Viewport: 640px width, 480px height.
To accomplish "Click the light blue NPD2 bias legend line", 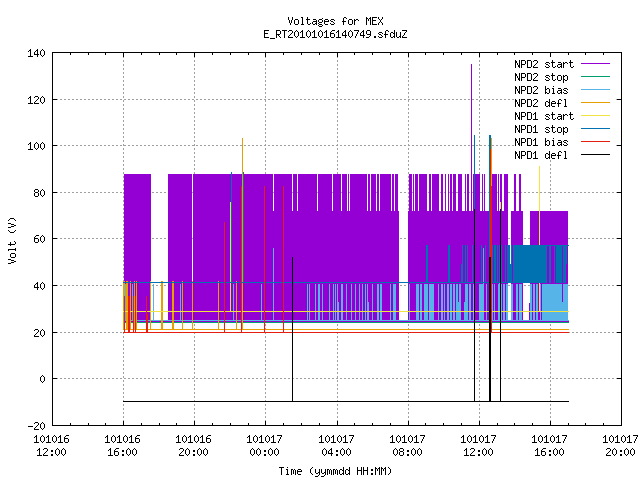I will click(595, 89).
